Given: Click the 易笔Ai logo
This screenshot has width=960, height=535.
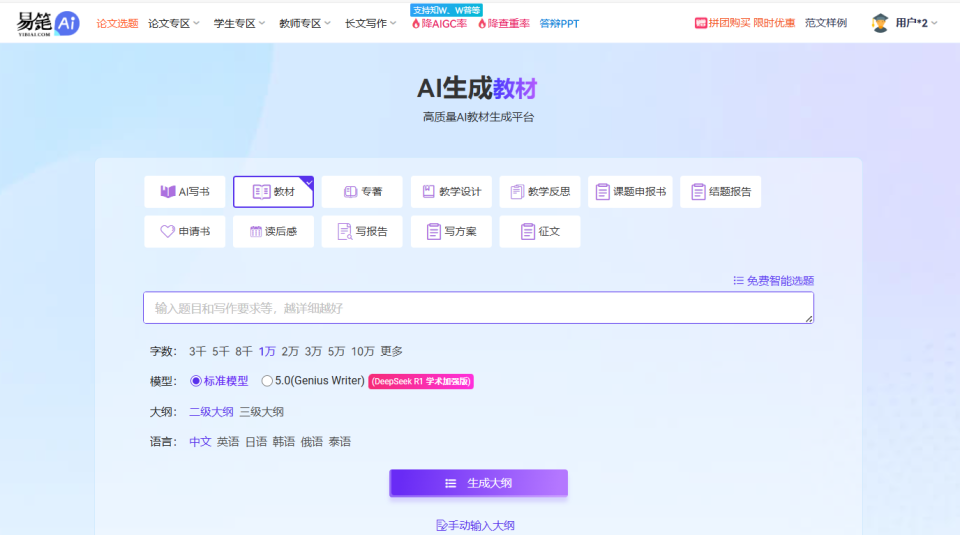Looking at the screenshot, I should [48, 23].
